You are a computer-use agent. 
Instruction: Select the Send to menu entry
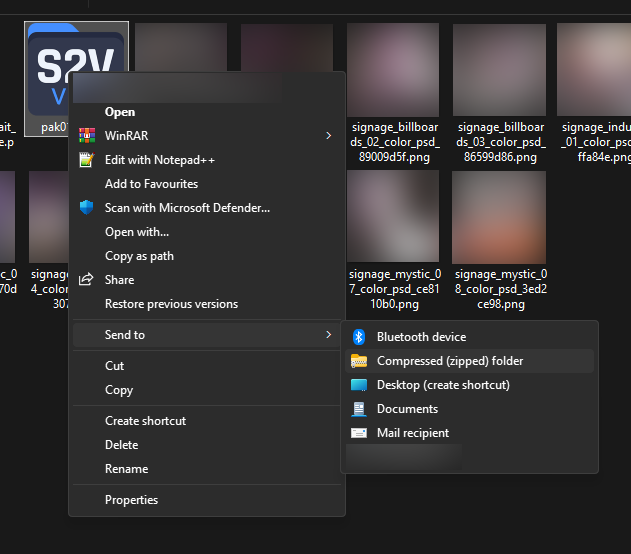click(206, 335)
